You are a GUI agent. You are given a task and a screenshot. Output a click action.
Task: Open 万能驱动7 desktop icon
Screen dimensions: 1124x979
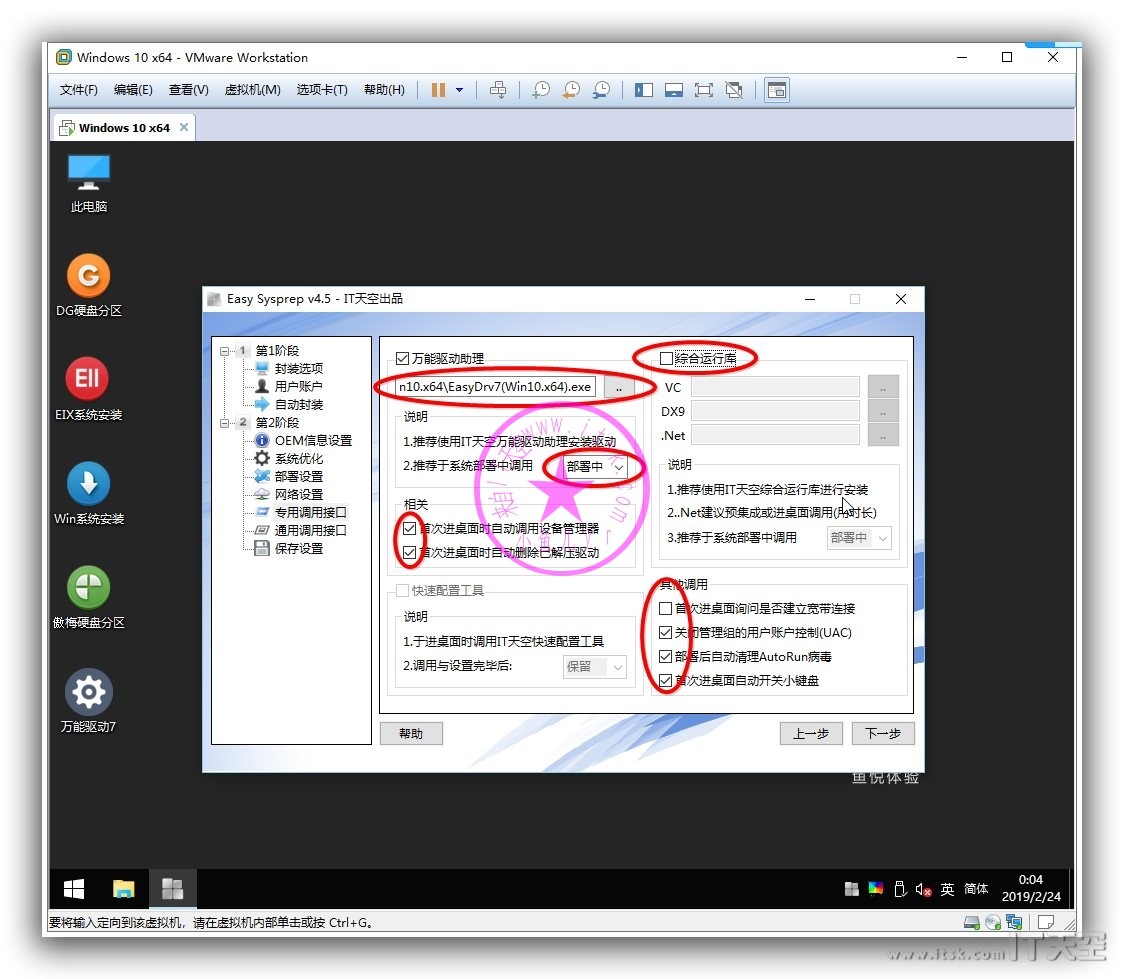click(88, 702)
